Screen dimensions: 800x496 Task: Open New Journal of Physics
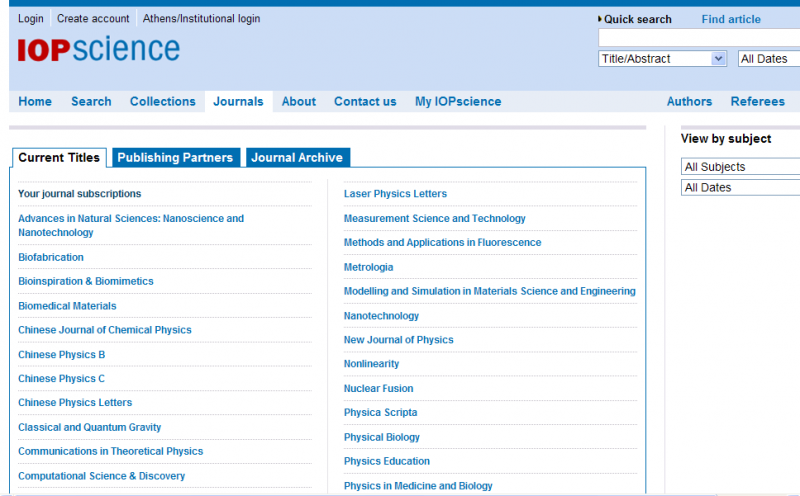398,340
